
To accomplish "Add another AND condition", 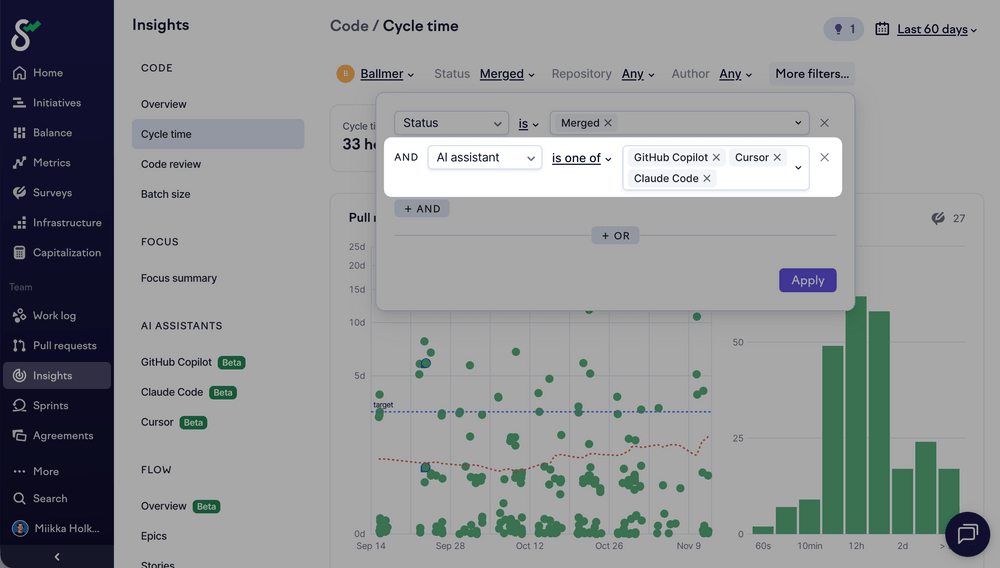I will tap(421, 208).
